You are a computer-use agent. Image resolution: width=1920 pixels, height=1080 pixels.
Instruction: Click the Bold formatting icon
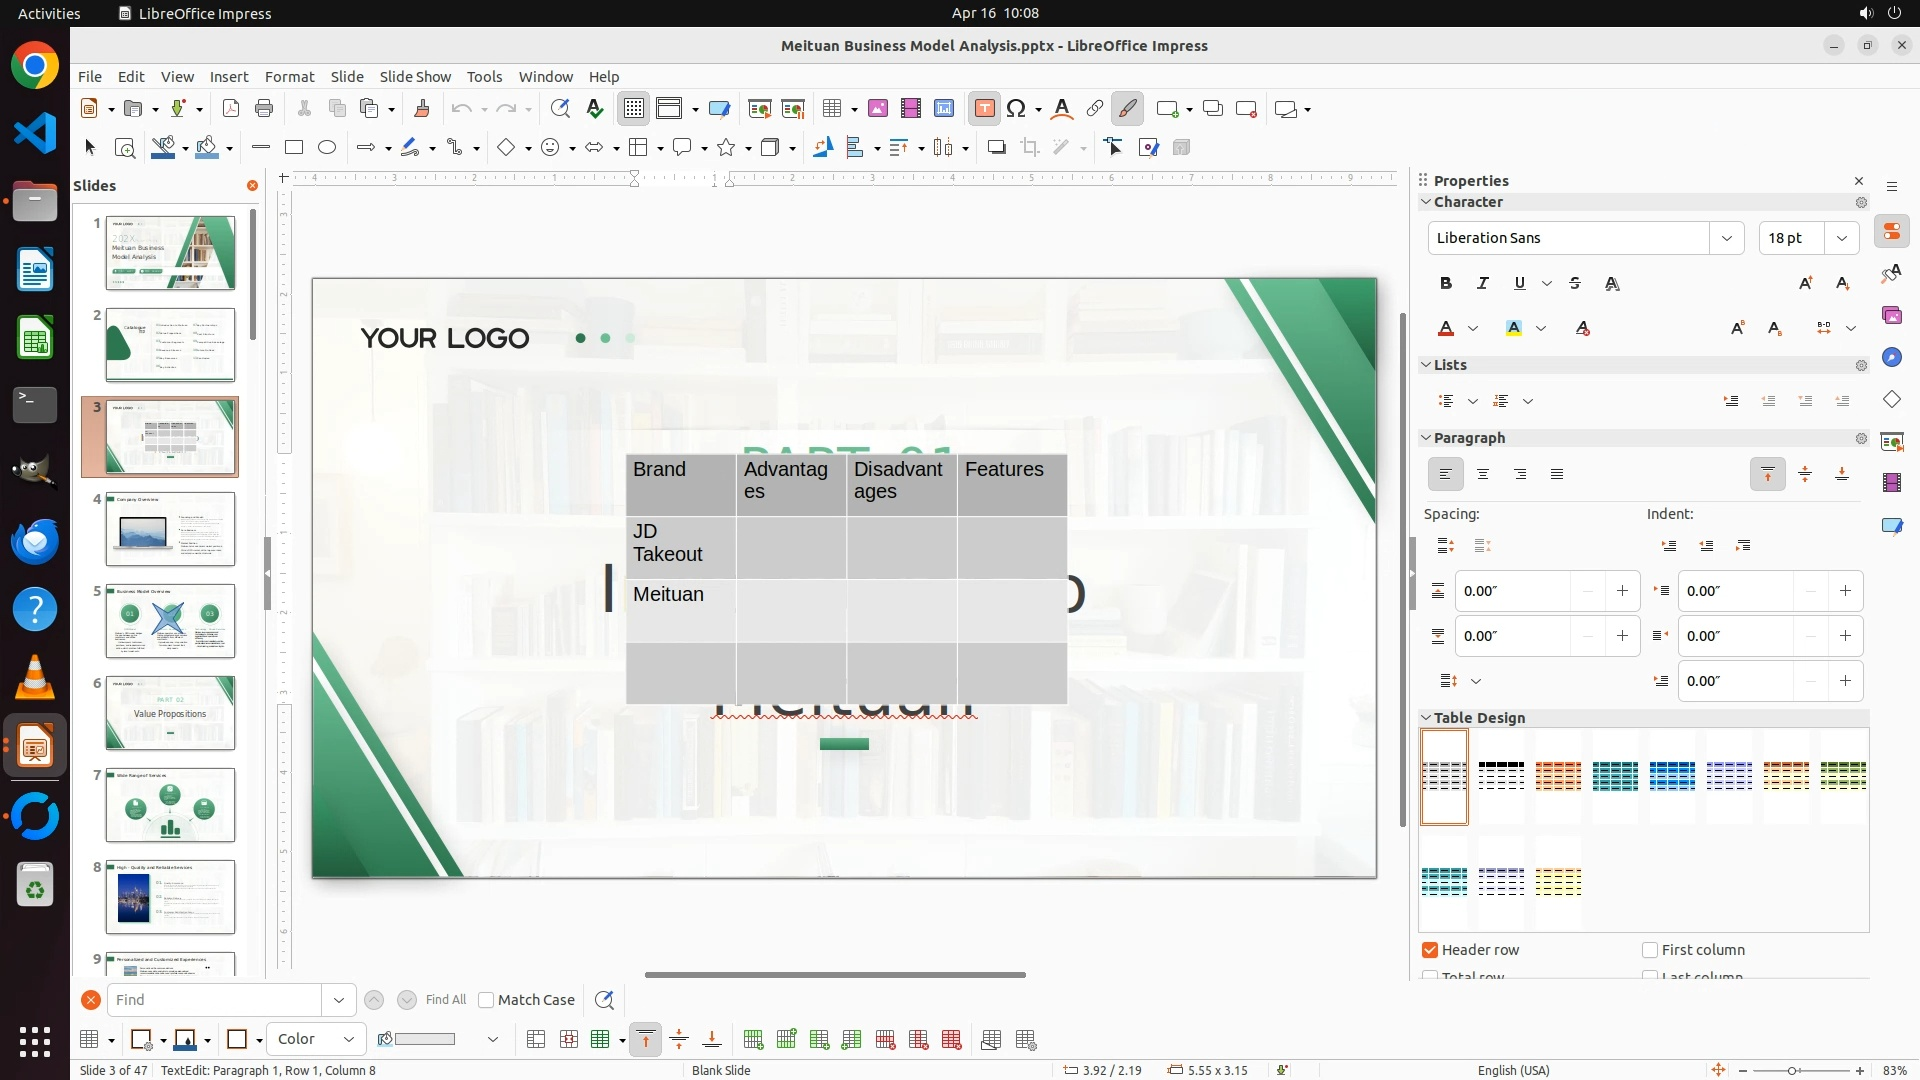click(1446, 283)
